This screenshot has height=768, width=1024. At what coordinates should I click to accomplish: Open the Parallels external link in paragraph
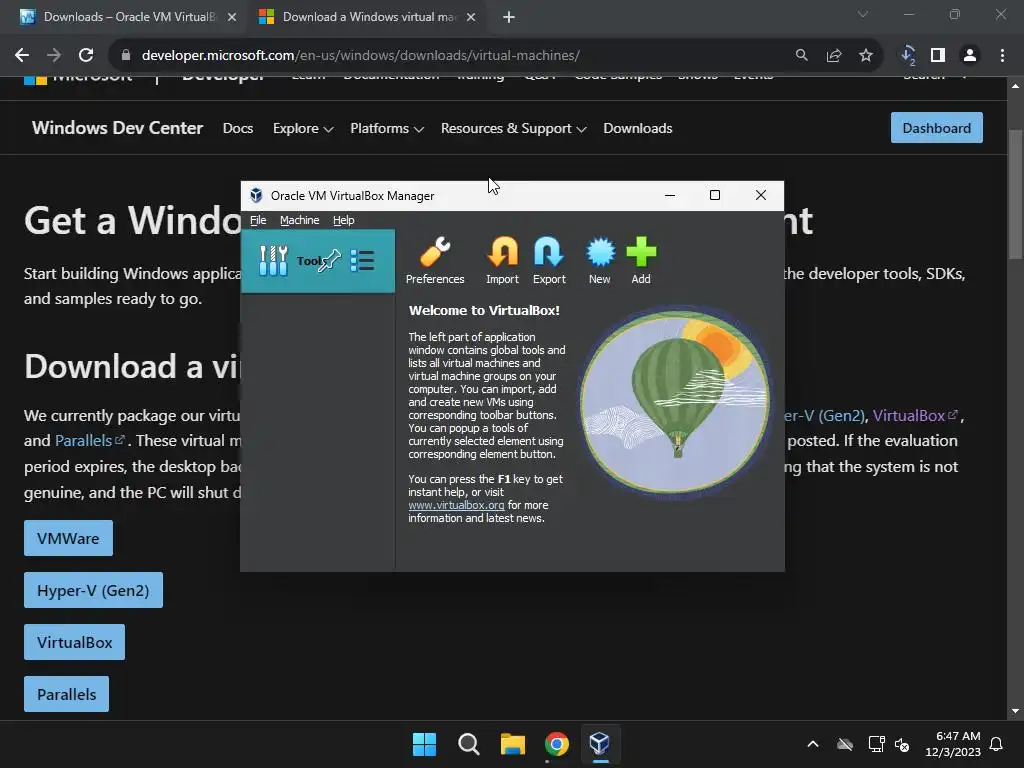pyautogui.click(x=89, y=441)
